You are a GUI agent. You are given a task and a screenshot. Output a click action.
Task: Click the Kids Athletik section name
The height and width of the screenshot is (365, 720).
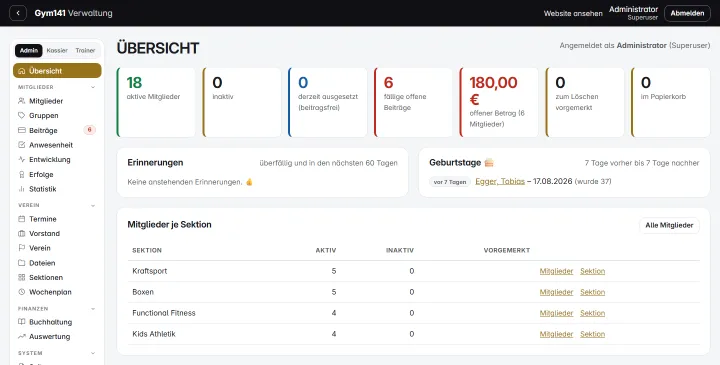coord(154,334)
